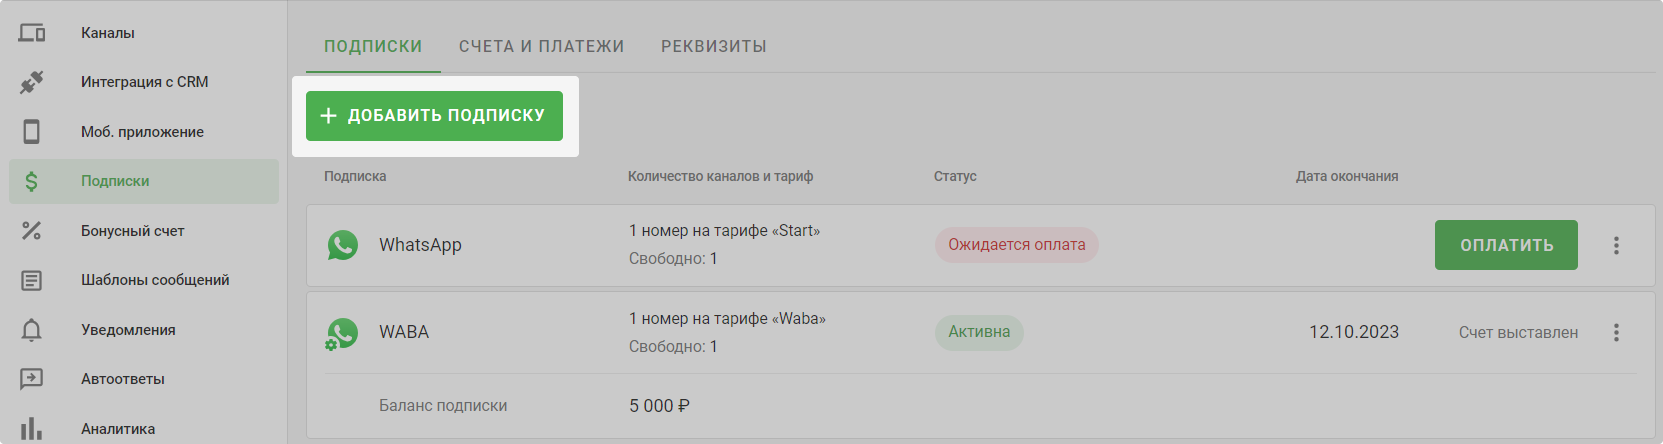The width and height of the screenshot is (1663, 444).
Task: Switch to the Счета и платежи tab
Action: click(x=541, y=47)
